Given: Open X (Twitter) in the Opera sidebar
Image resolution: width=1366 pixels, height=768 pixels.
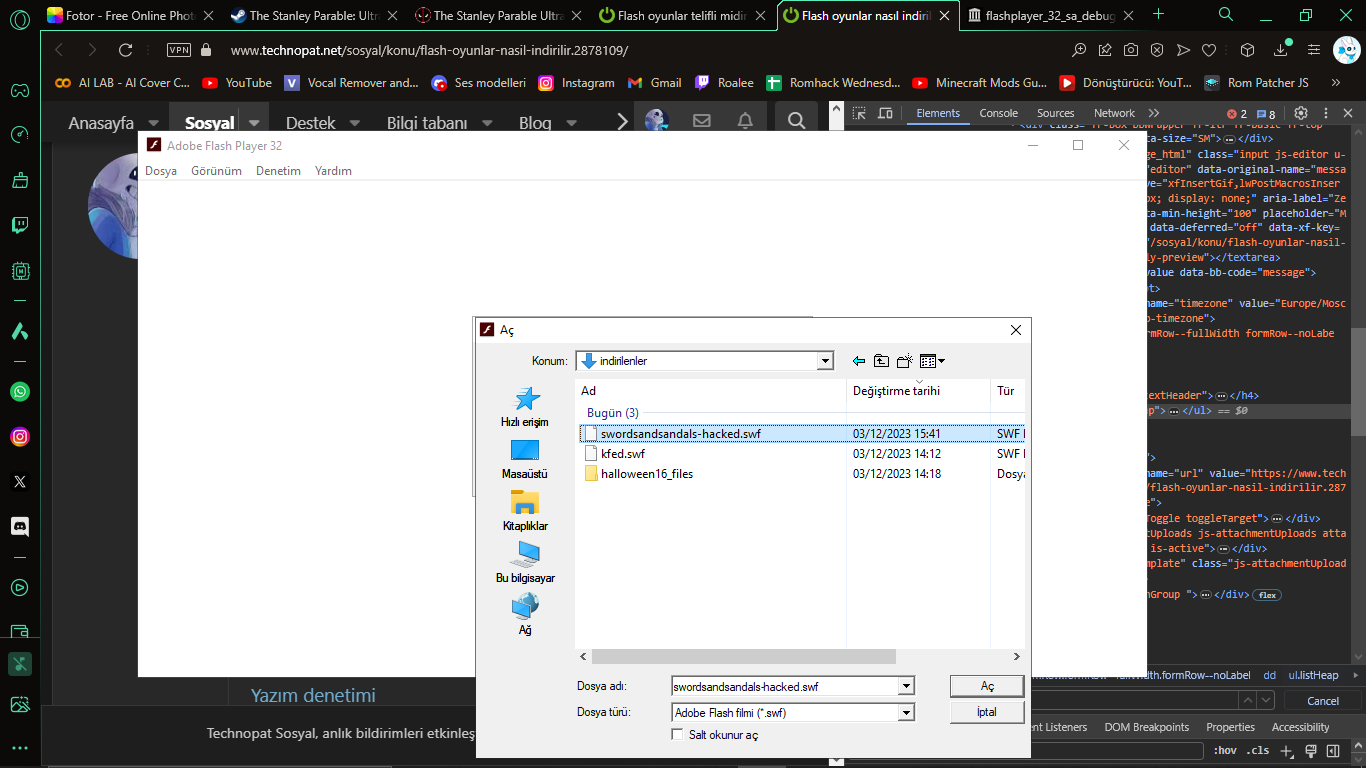Looking at the screenshot, I should pos(20,482).
